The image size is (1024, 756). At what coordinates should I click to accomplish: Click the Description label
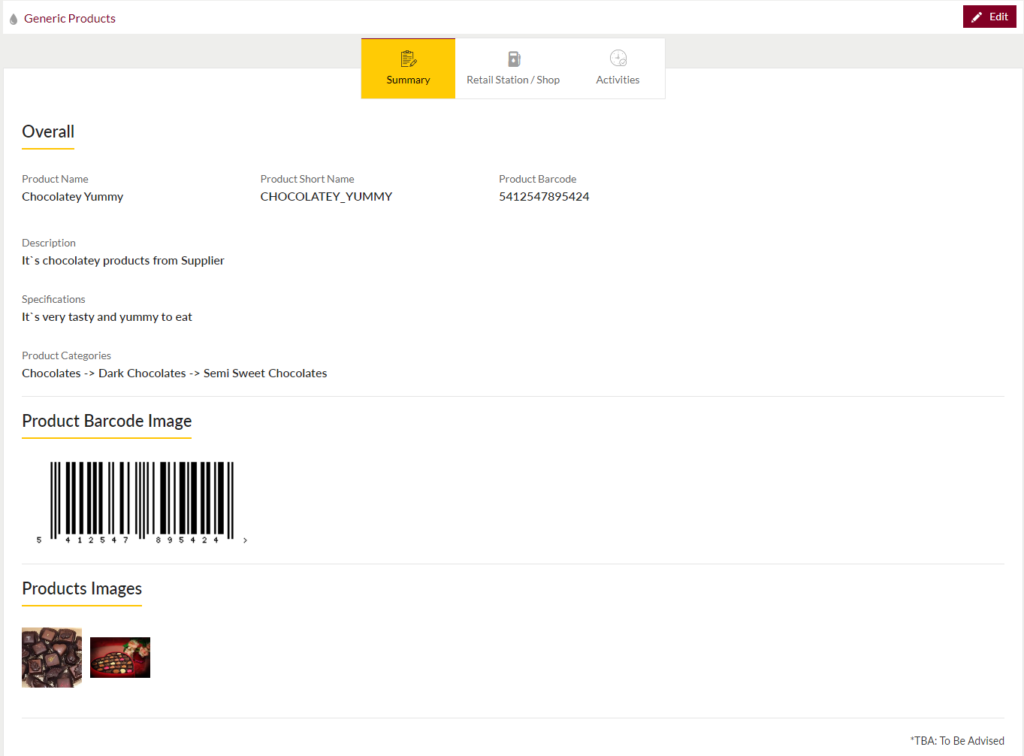[x=48, y=243]
